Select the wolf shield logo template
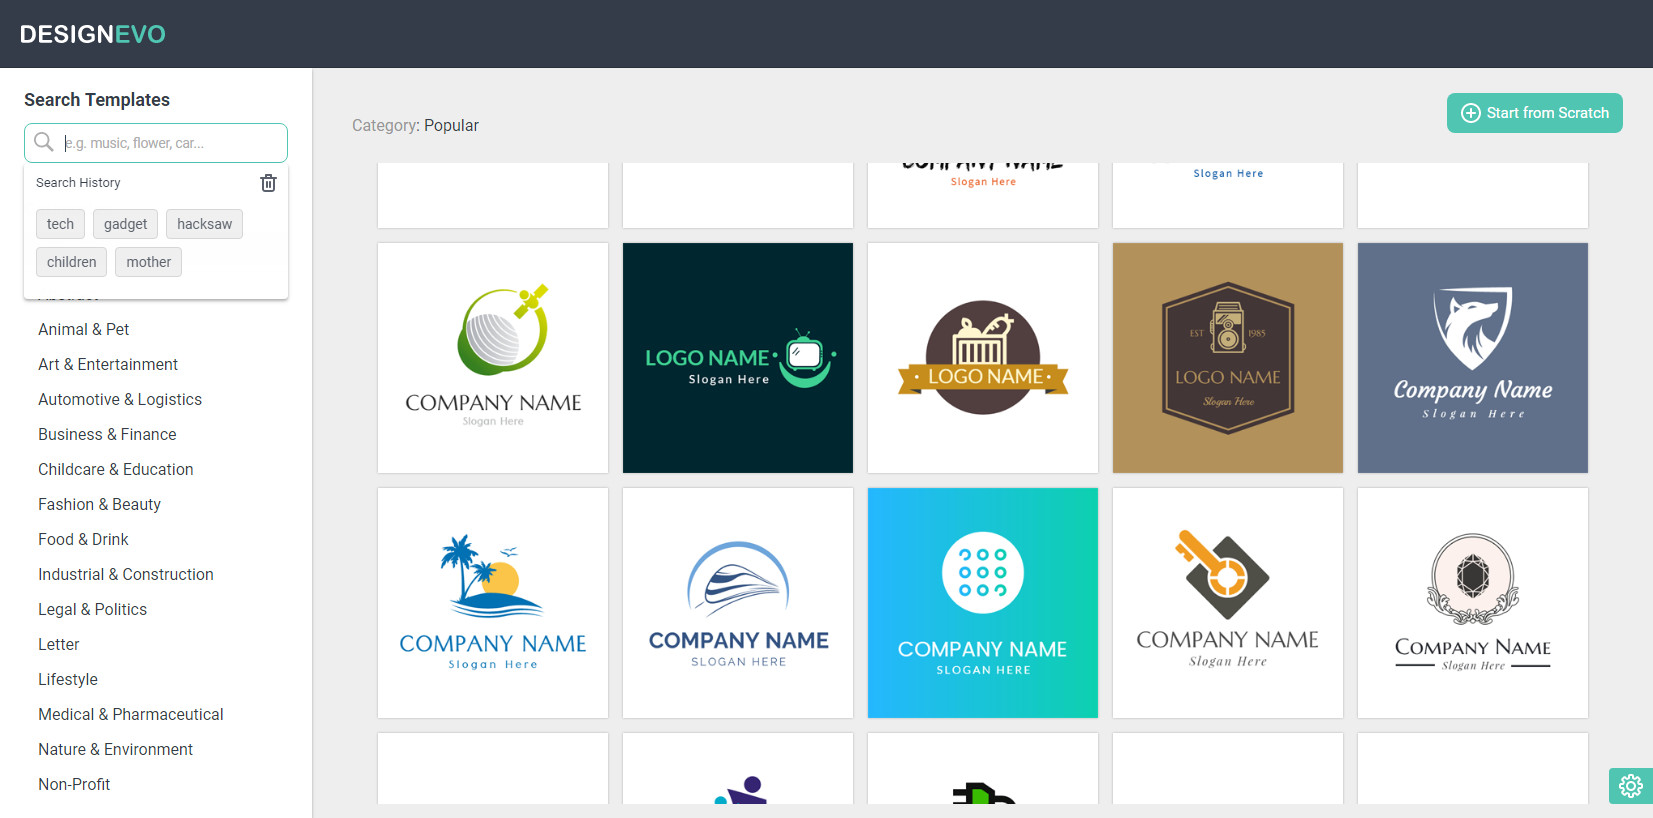This screenshot has width=1653, height=818. coord(1472,358)
